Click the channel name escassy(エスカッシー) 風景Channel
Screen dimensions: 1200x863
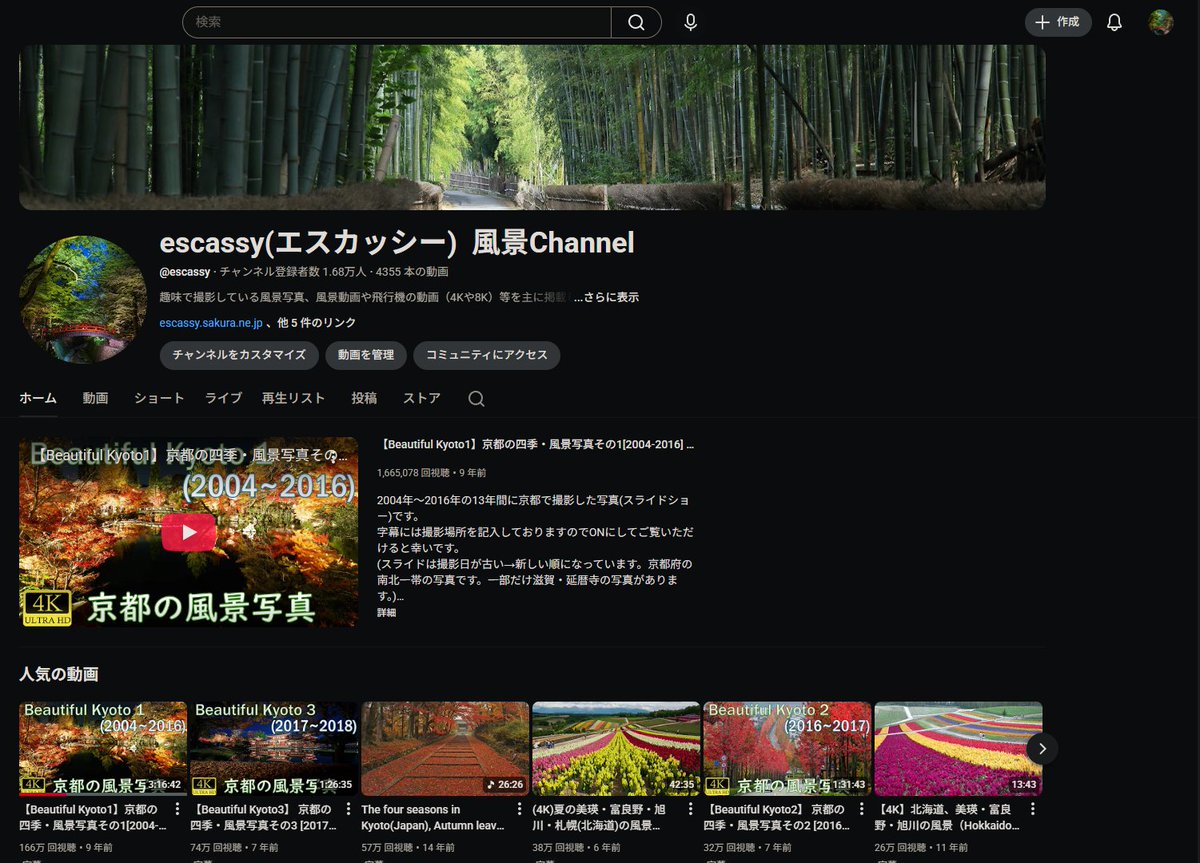tap(397, 243)
